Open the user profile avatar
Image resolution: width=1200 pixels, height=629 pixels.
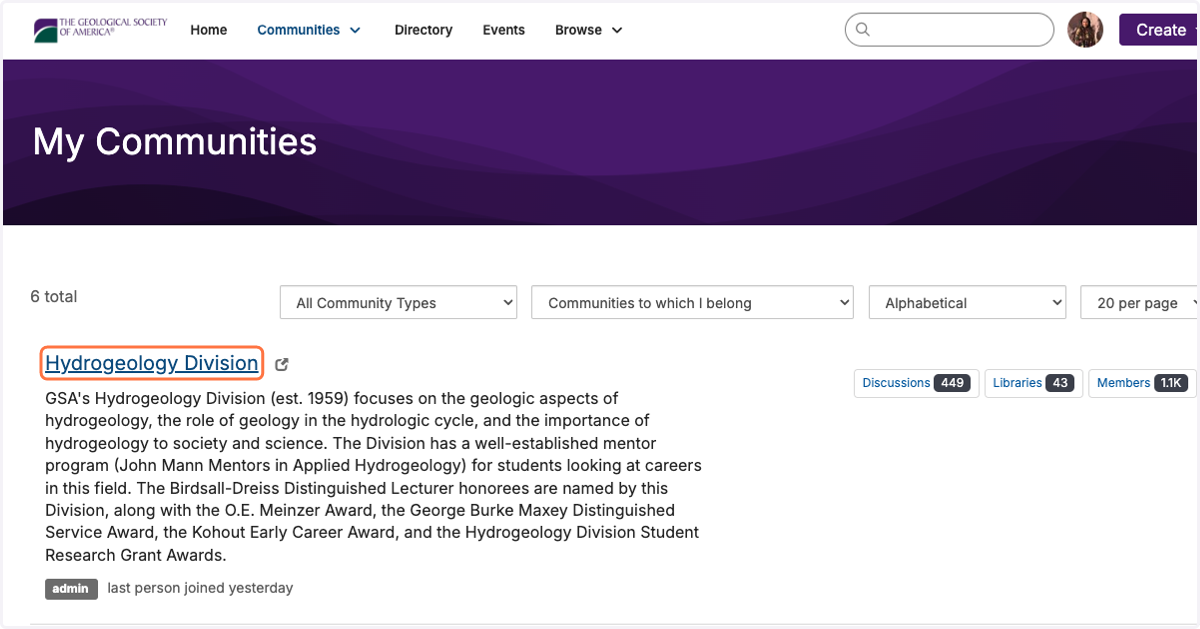(1085, 30)
